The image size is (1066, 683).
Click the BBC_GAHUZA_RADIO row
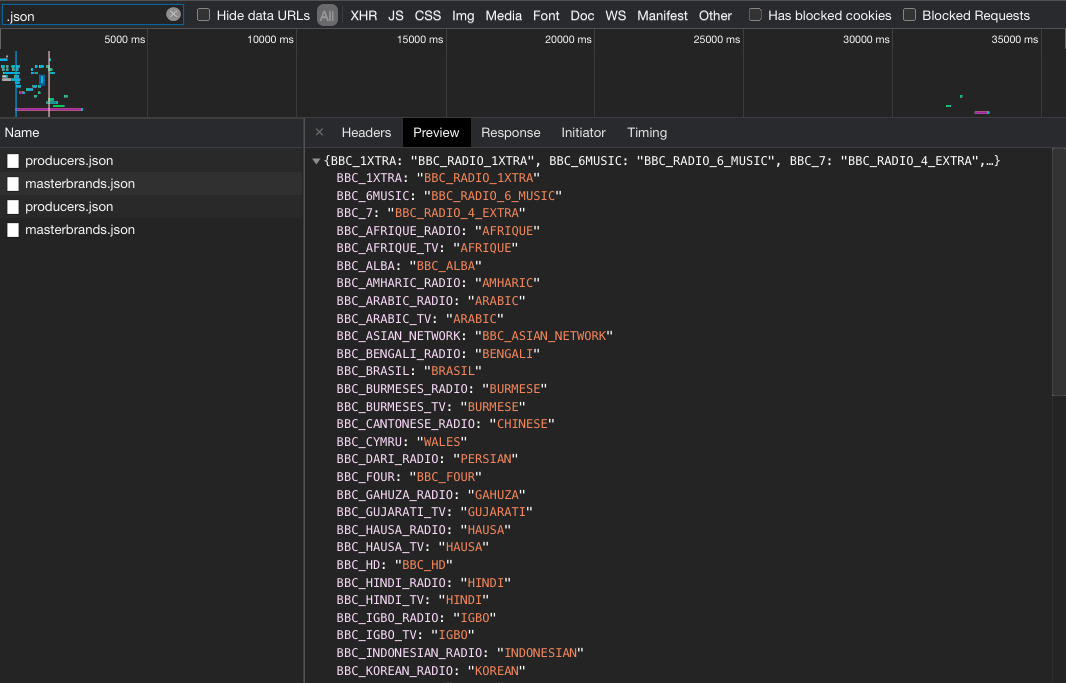point(431,495)
